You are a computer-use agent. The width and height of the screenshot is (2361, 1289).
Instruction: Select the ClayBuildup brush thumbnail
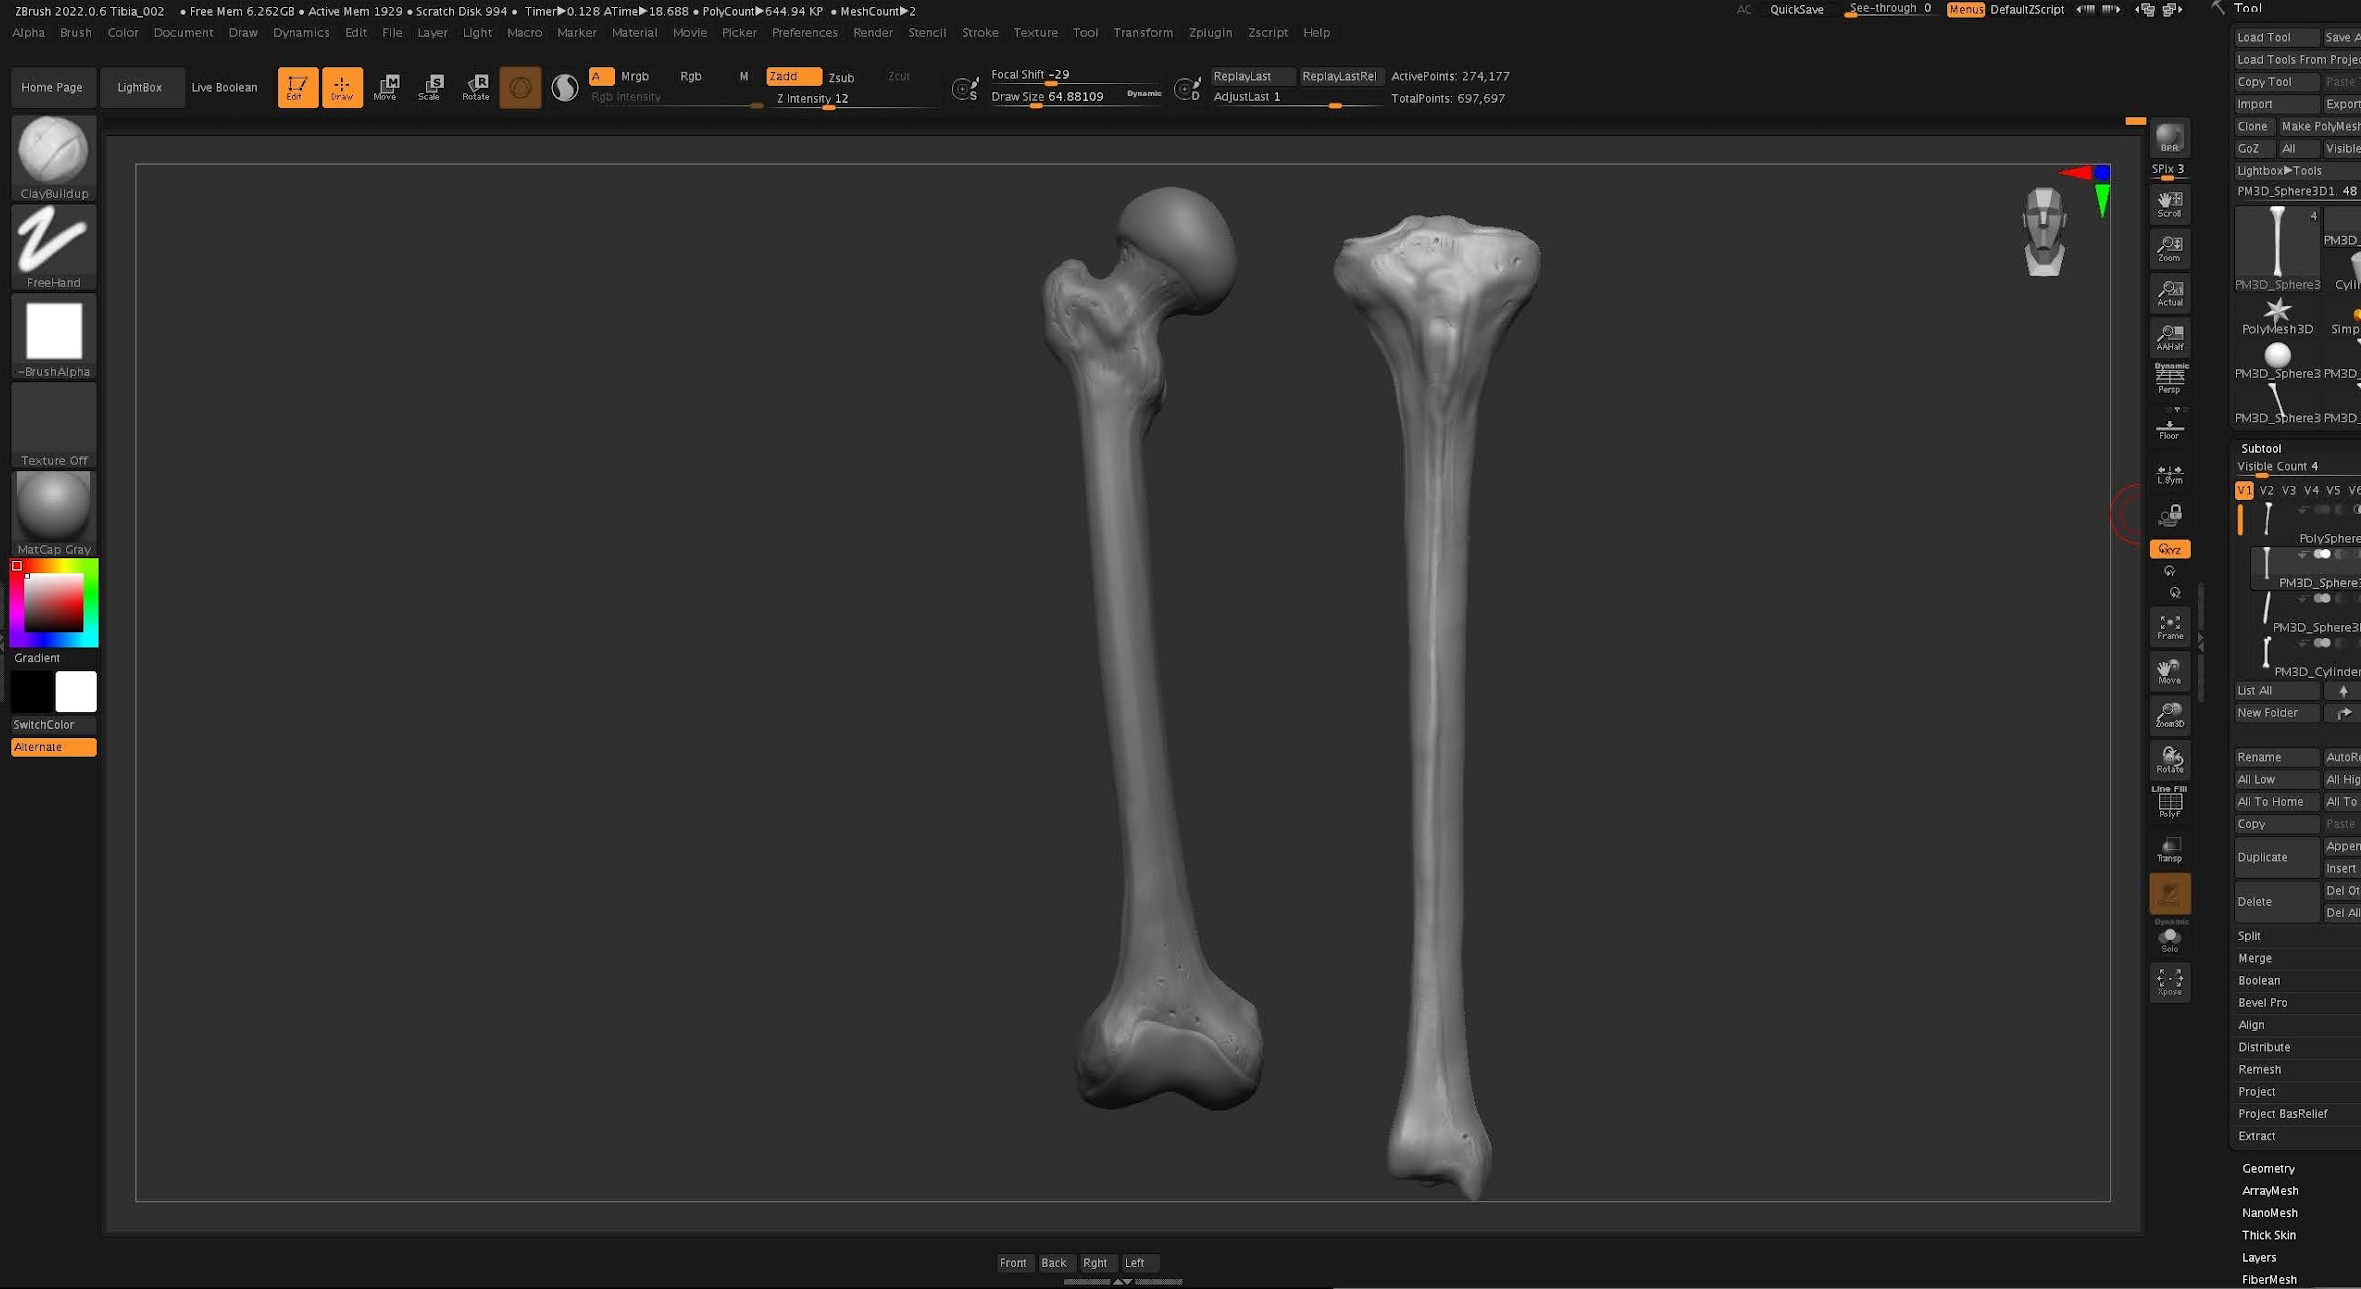[53, 152]
